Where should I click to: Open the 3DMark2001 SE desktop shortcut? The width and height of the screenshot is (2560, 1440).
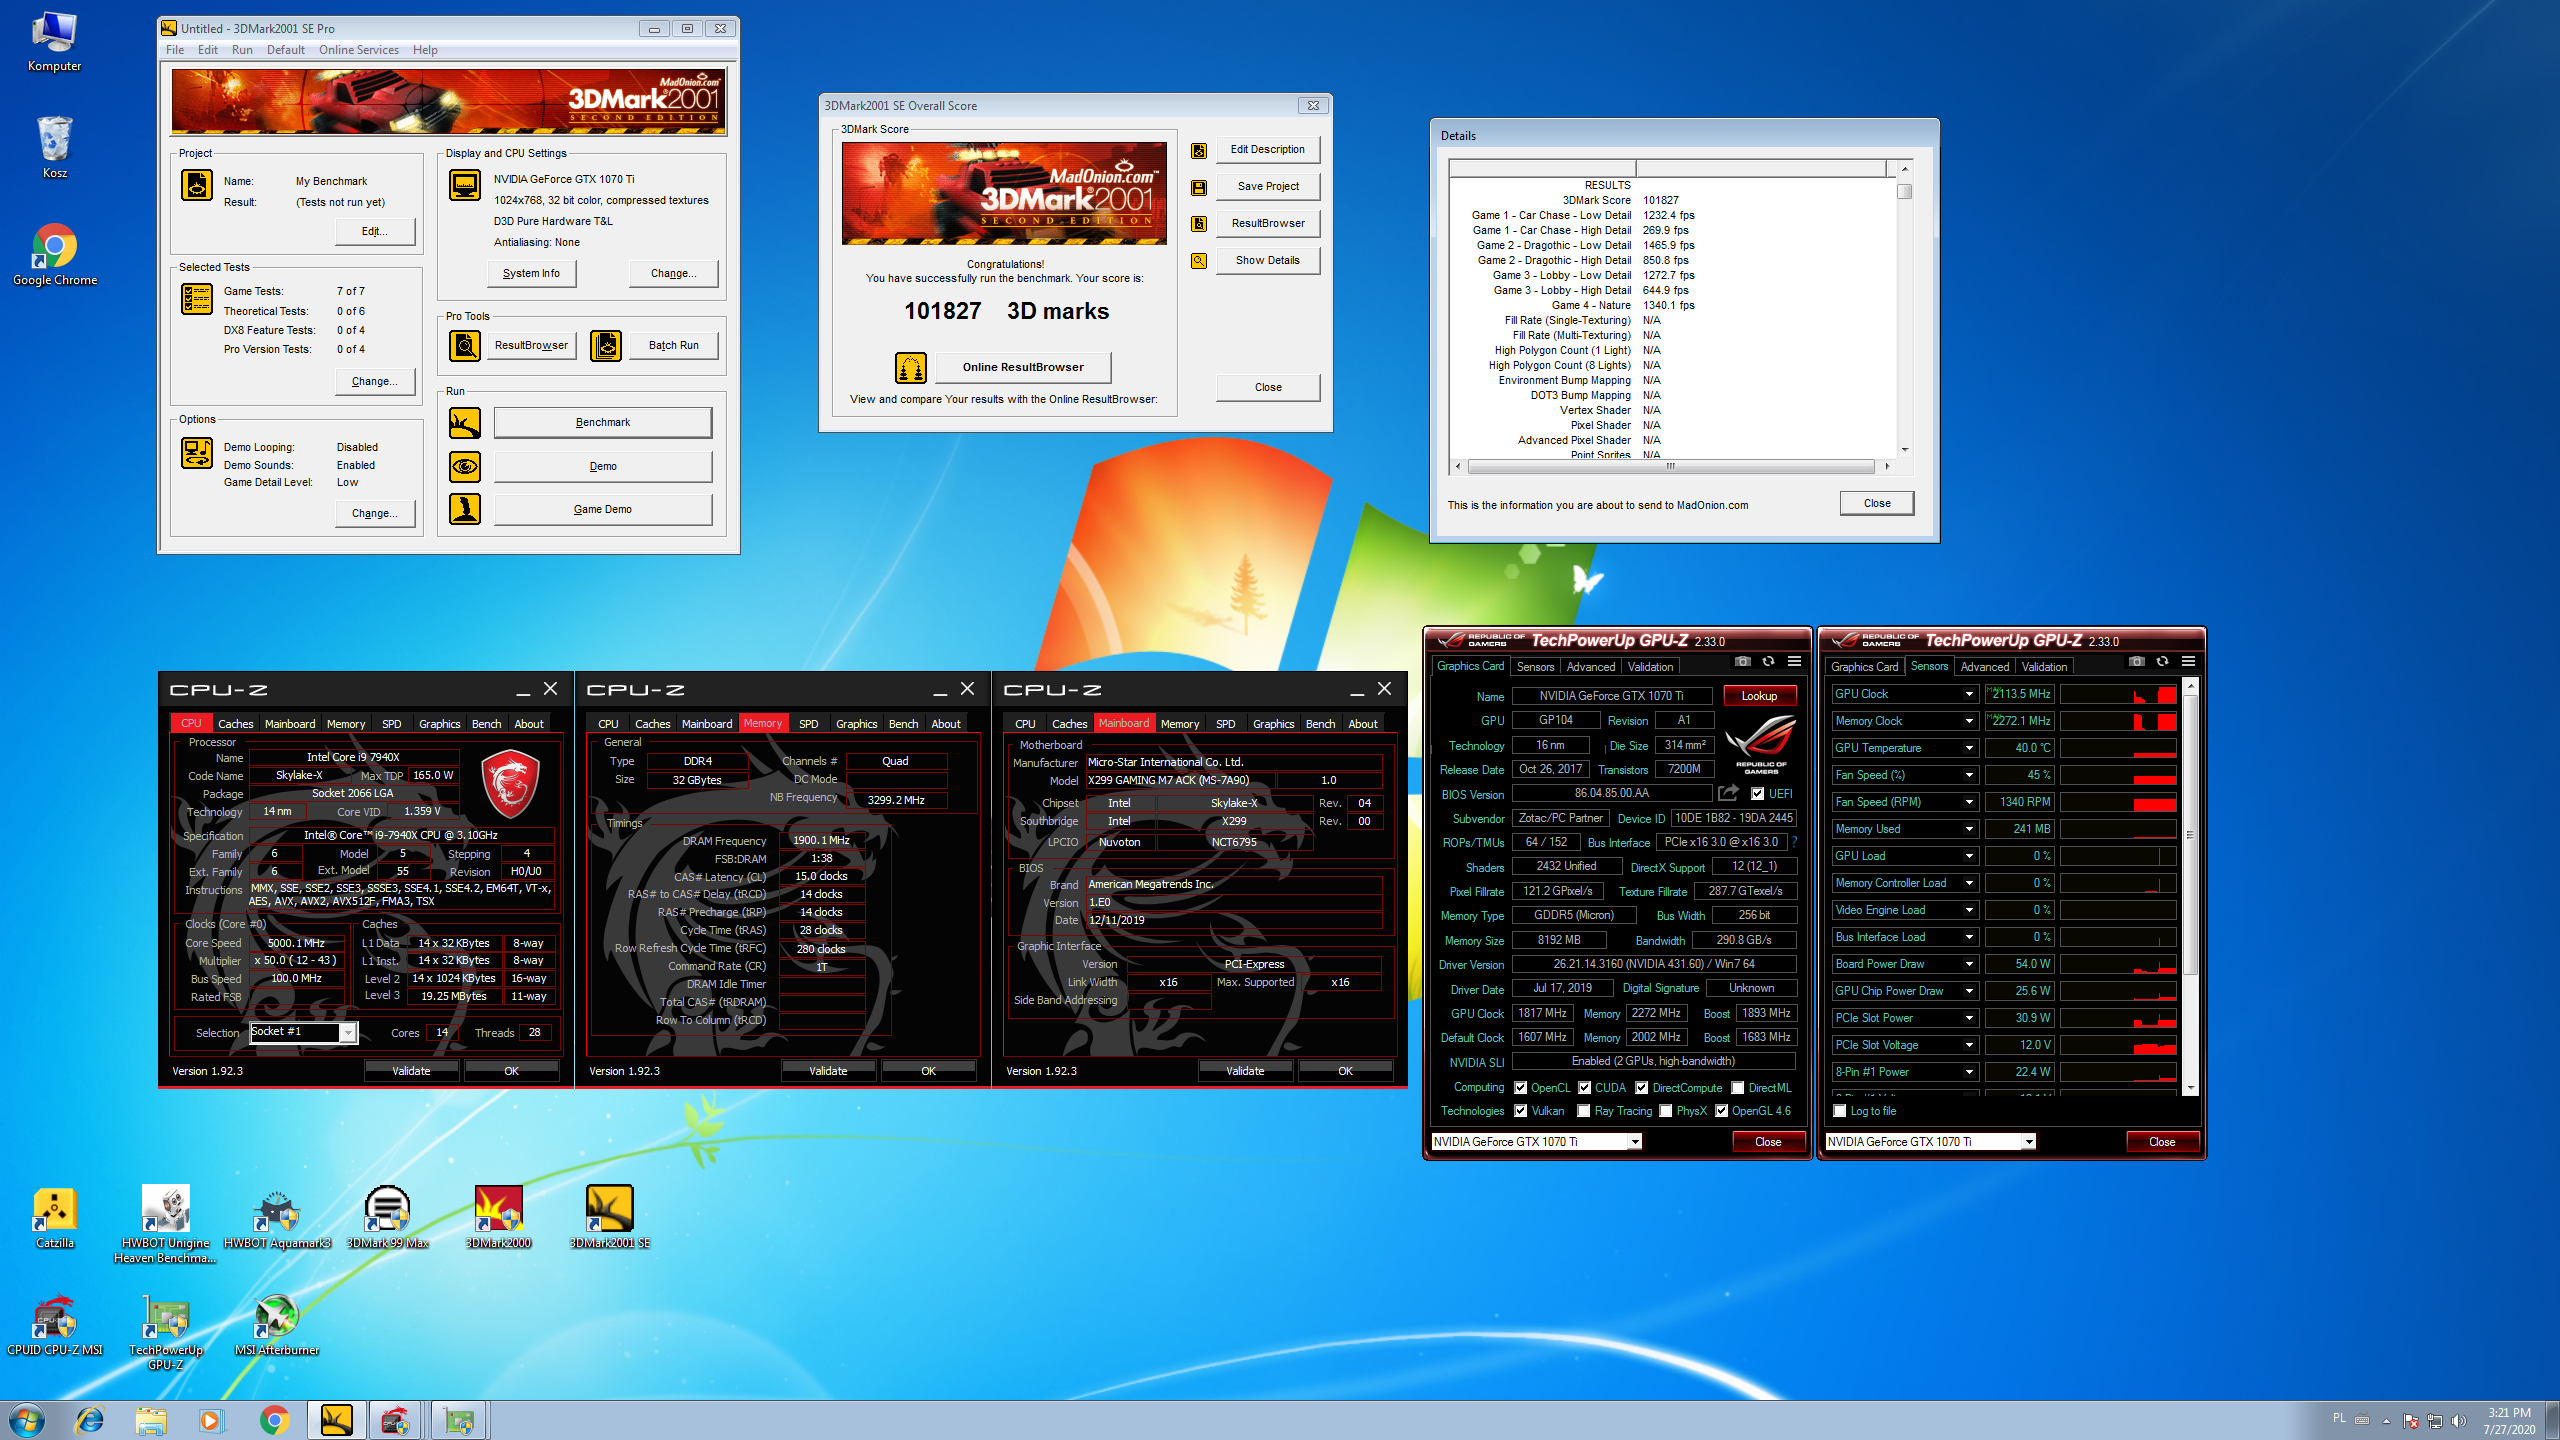pos(609,1218)
